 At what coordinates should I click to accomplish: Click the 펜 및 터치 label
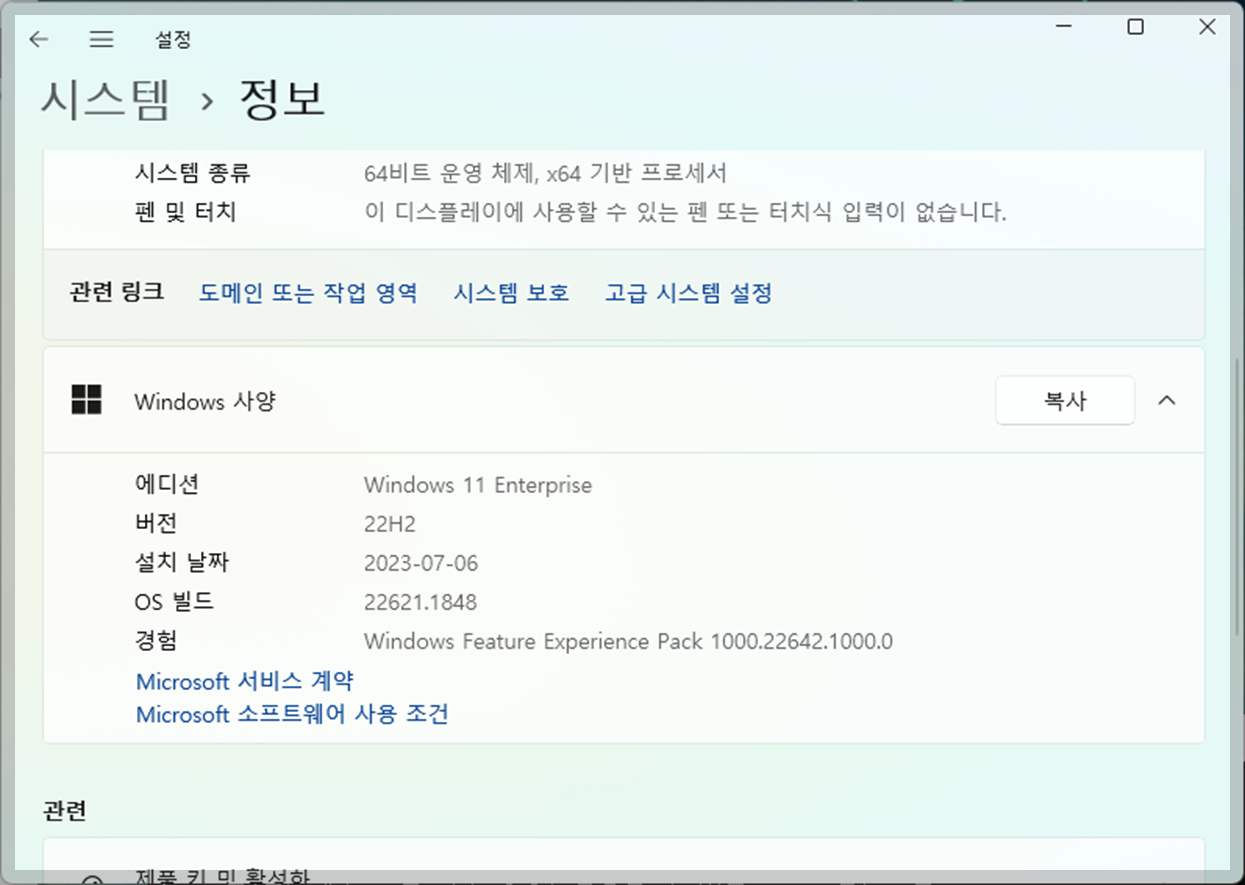click(x=185, y=212)
